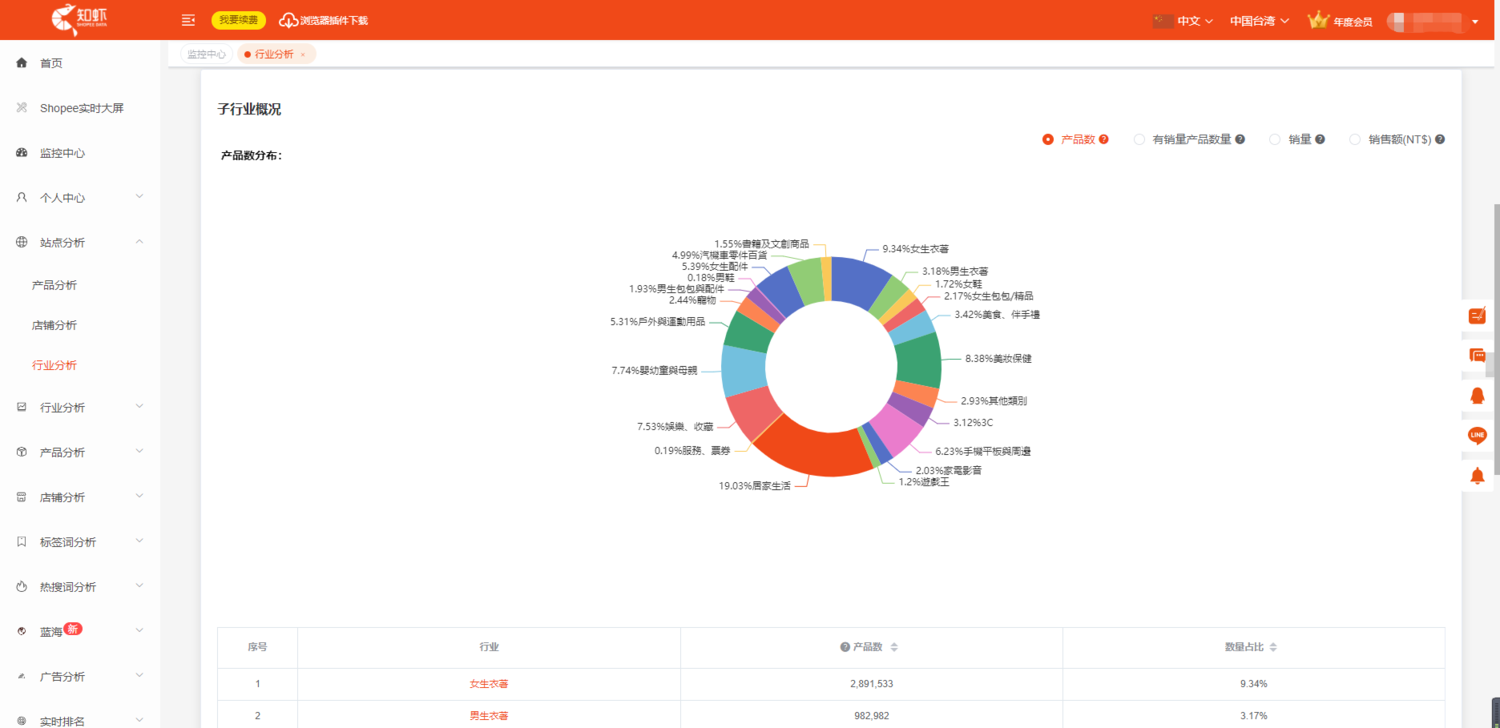Viewport: 1500px width, 728px height.
Task: Switch to the 监控中心 tab
Action: click(206, 54)
